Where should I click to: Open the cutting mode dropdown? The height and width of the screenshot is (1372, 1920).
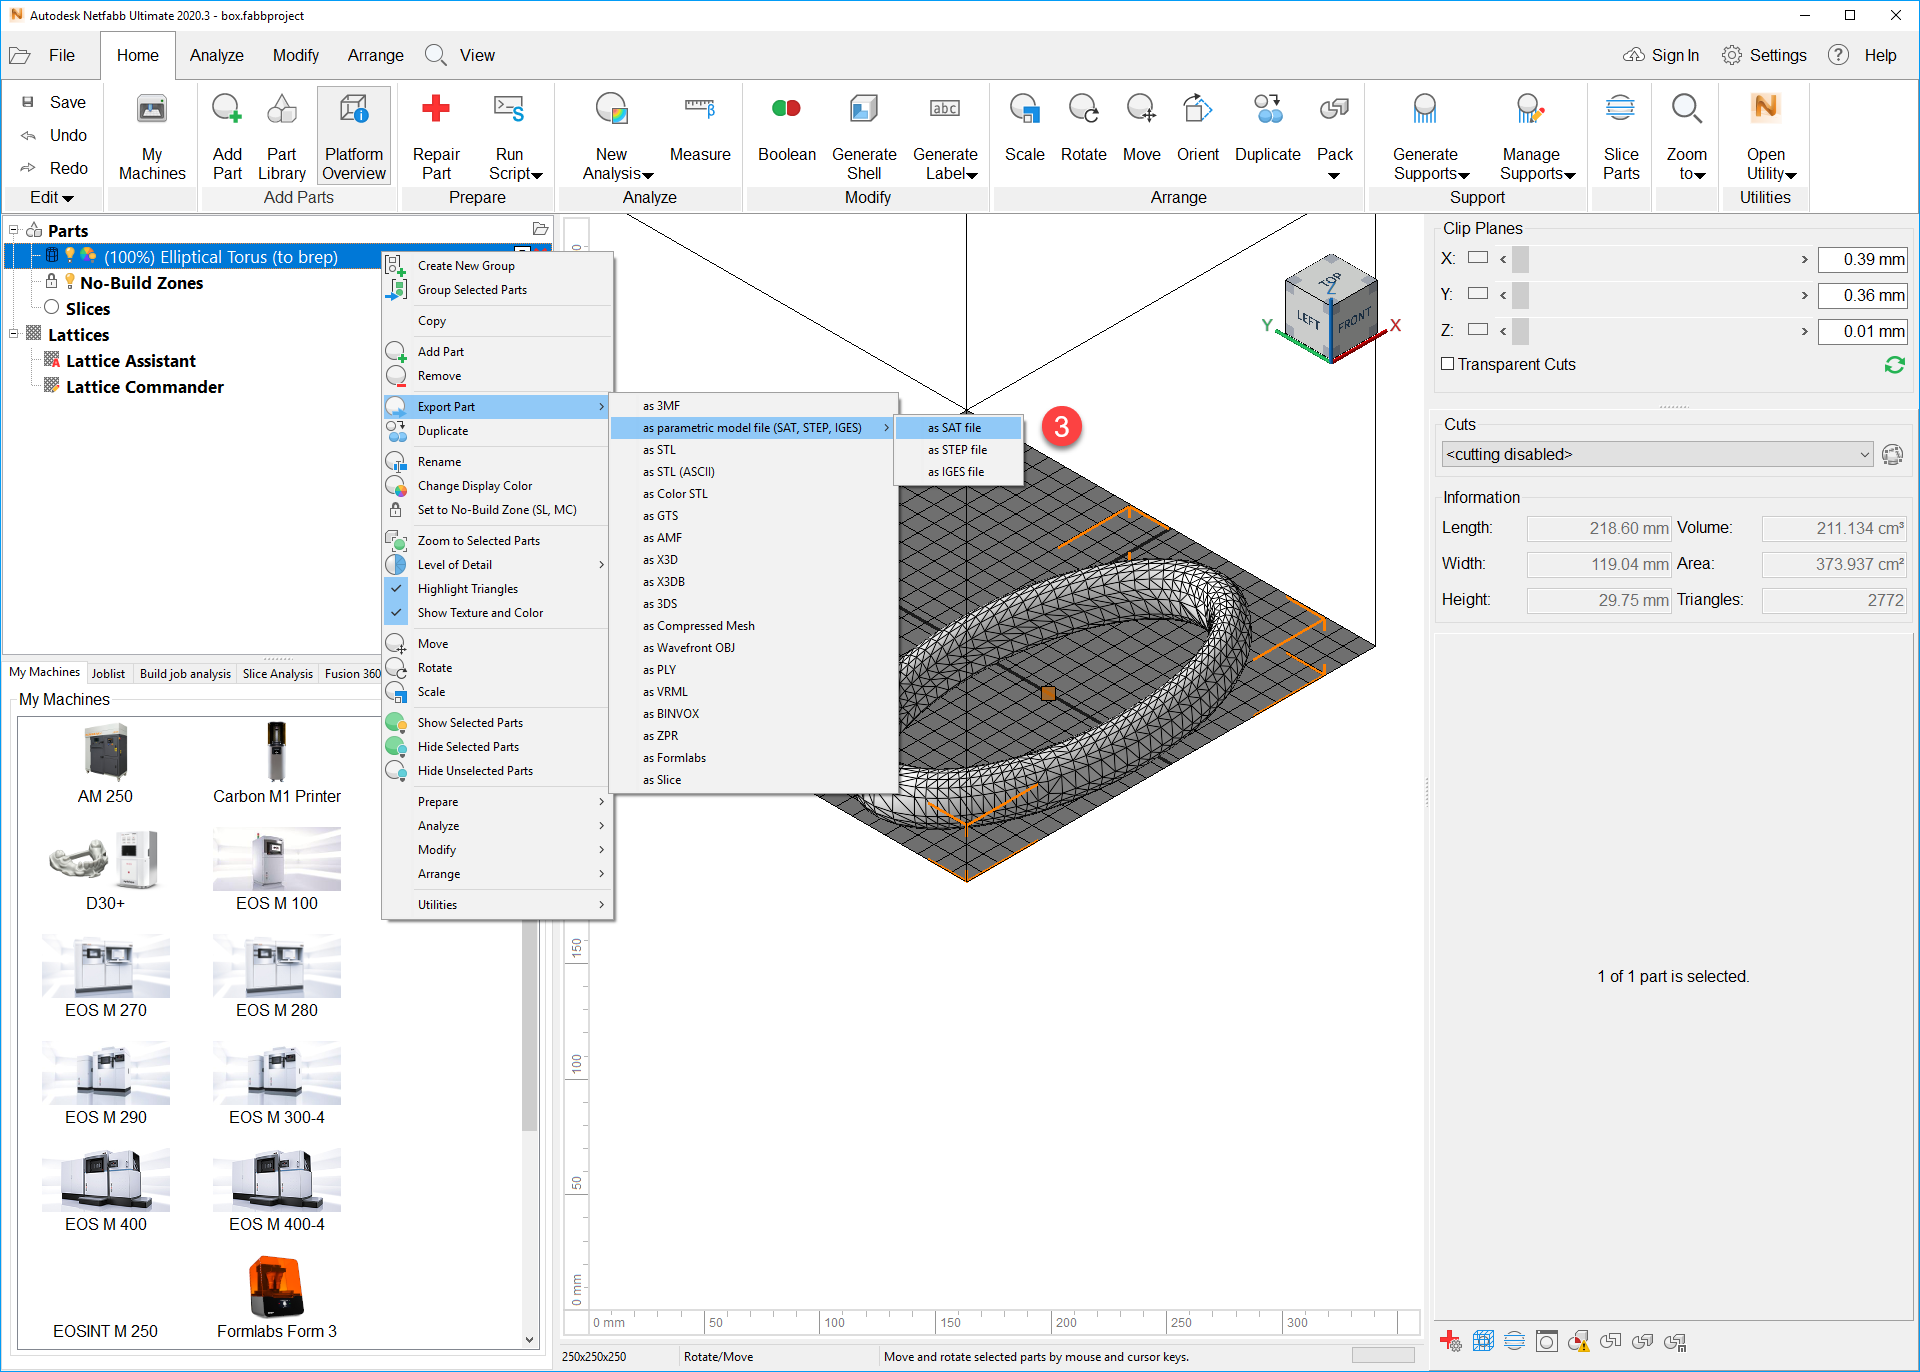(1866, 454)
